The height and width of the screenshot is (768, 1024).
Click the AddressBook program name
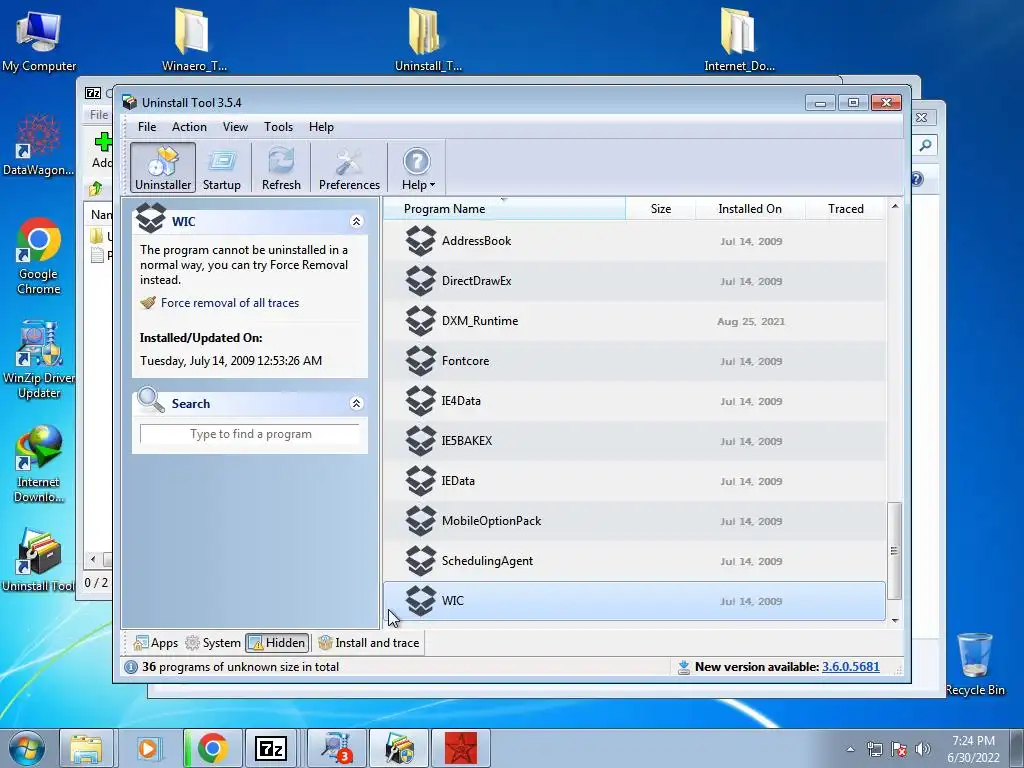477,241
